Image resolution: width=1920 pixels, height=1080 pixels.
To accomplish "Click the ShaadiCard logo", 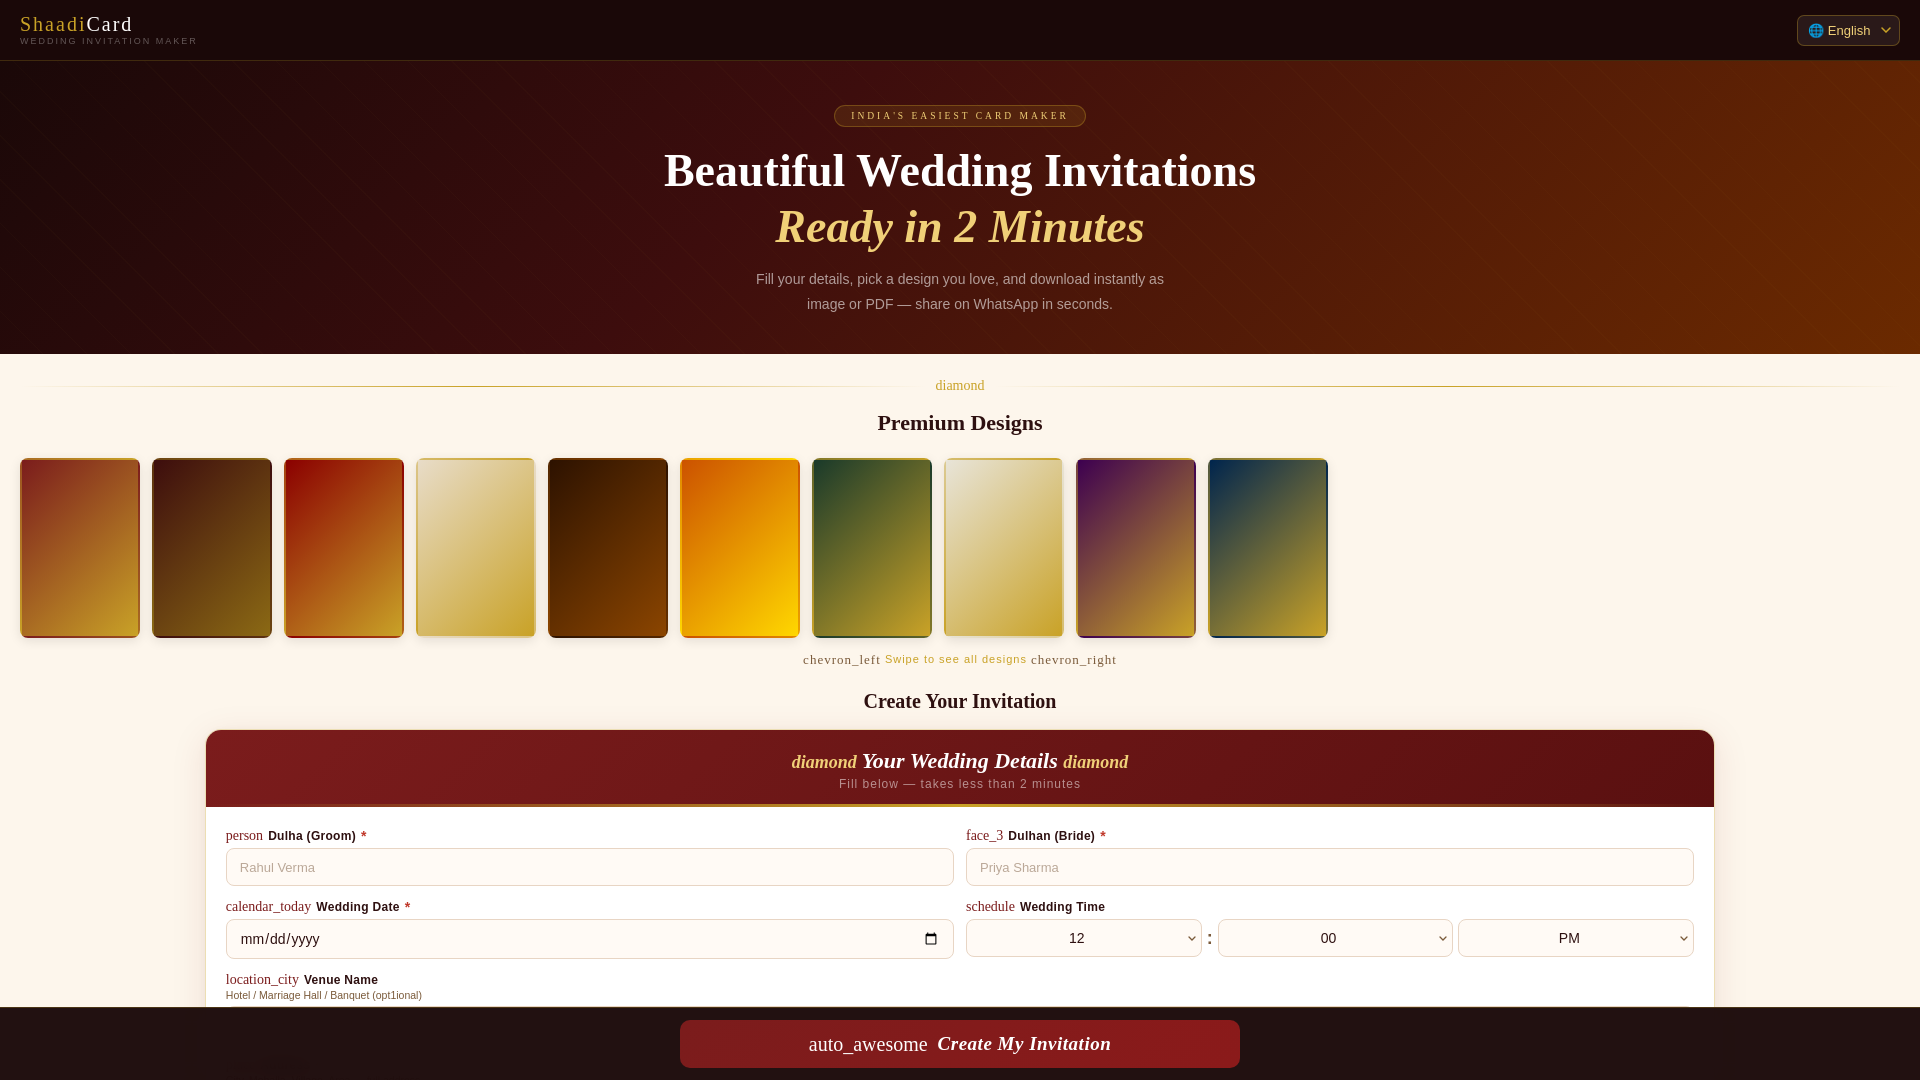I will tap(76, 24).
